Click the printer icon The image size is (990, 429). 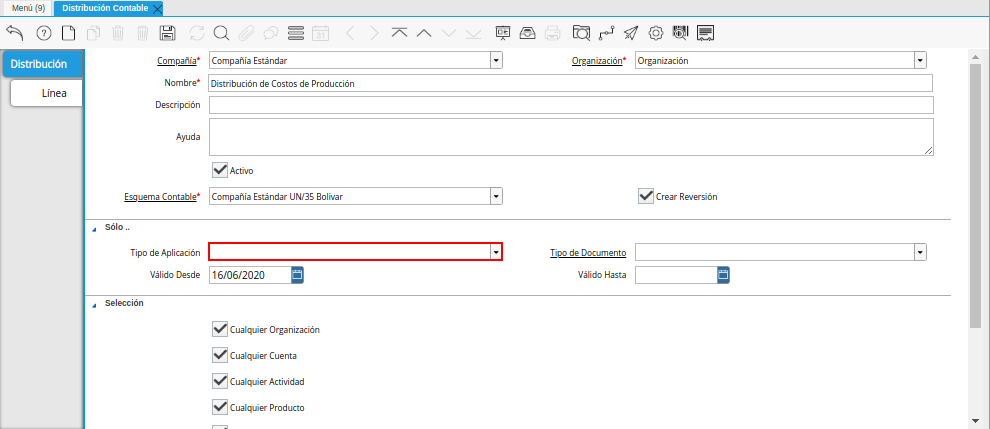[x=552, y=33]
